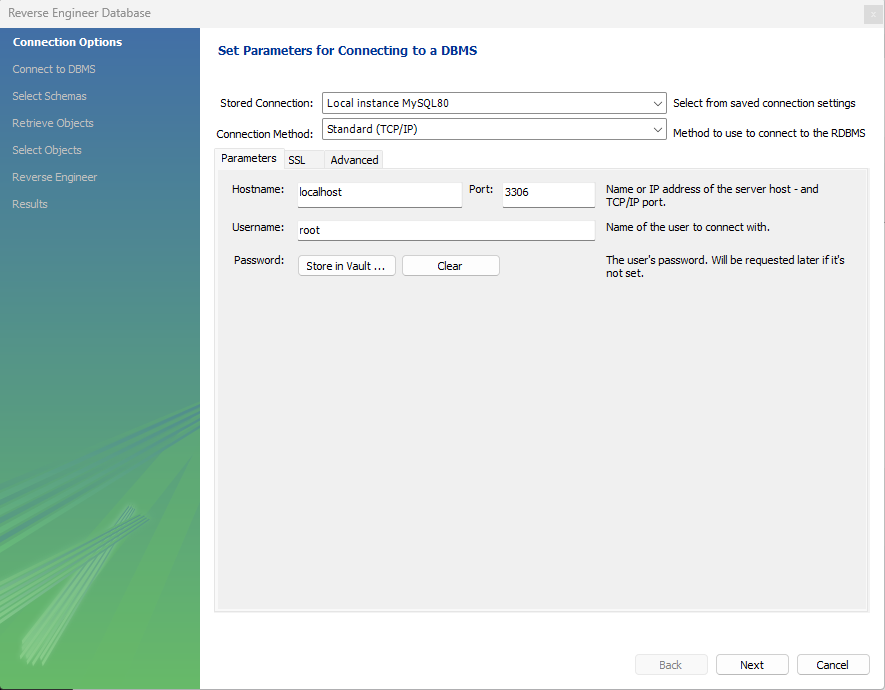This screenshot has width=885, height=690.
Task: Select the Results step
Action: (30, 204)
